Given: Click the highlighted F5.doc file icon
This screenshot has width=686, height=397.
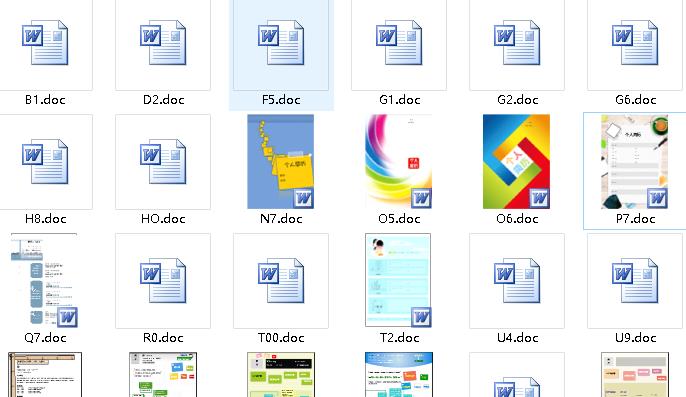Looking at the screenshot, I should [281, 42].
